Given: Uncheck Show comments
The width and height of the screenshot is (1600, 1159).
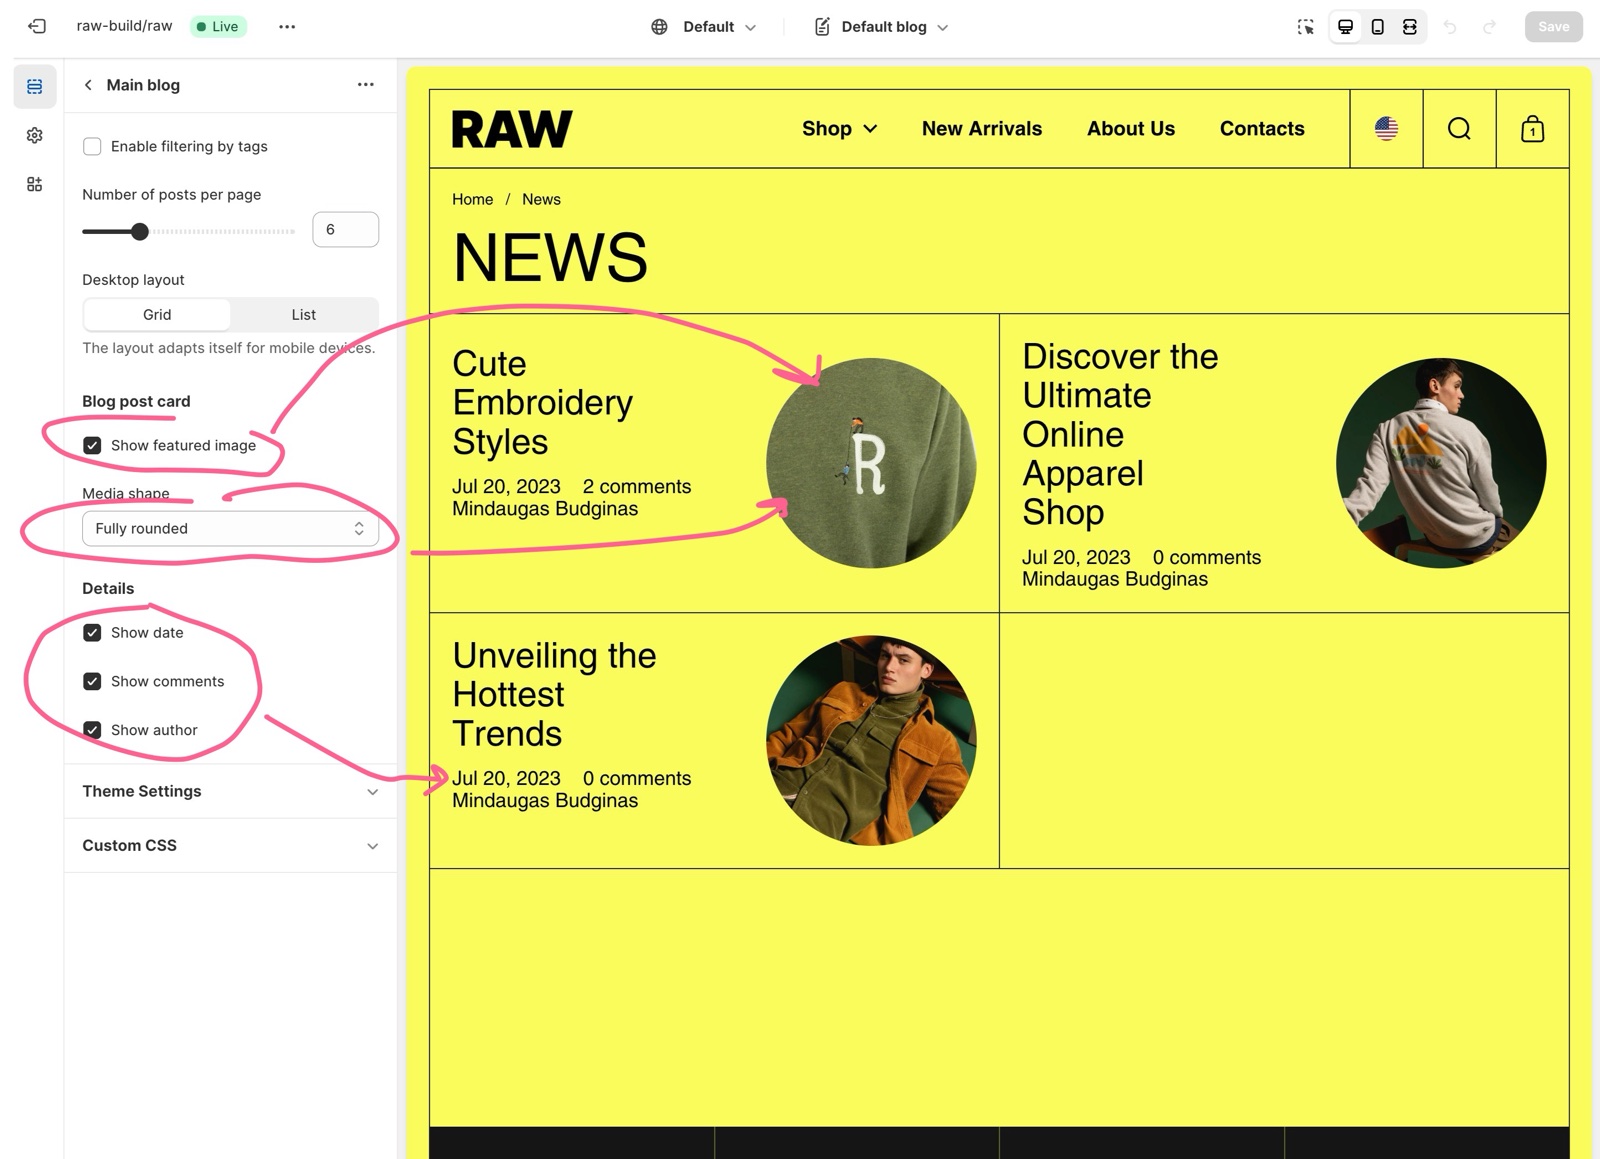Looking at the screenshot, I should click(x=92, y=681).
